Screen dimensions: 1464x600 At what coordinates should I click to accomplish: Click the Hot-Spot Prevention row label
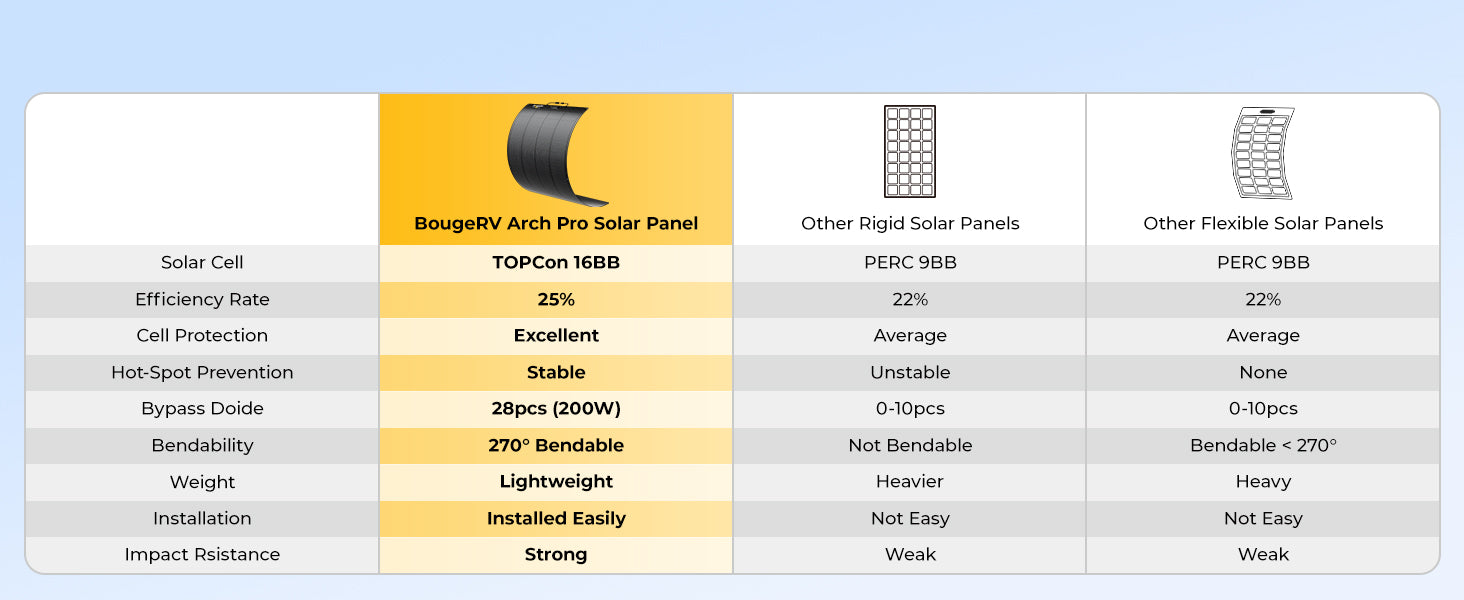[202, 373]
